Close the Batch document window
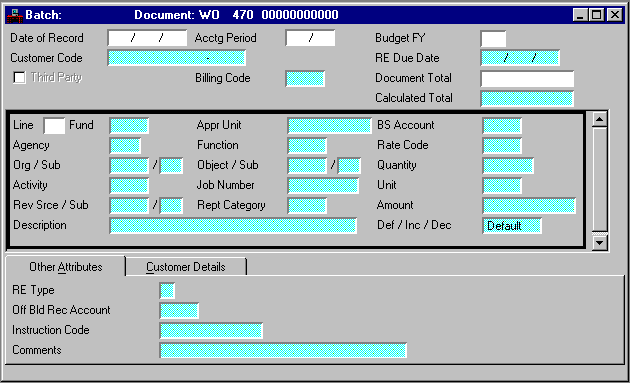Image resolution: width=630 pixels, height=383 pixels. (615, 15)
